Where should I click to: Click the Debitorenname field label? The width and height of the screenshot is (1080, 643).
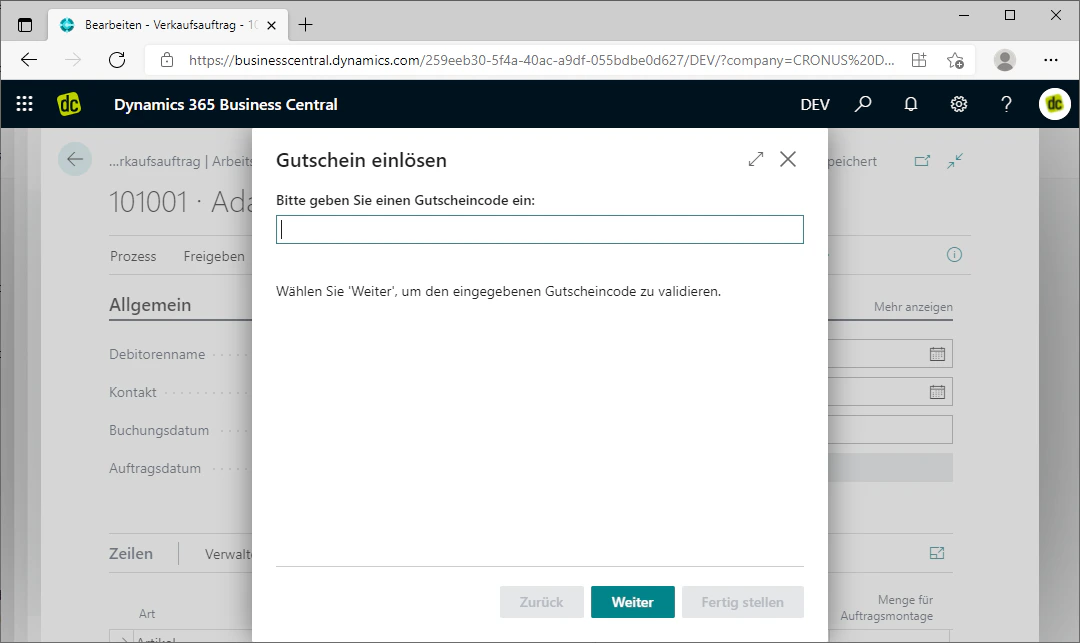[157, 355]
